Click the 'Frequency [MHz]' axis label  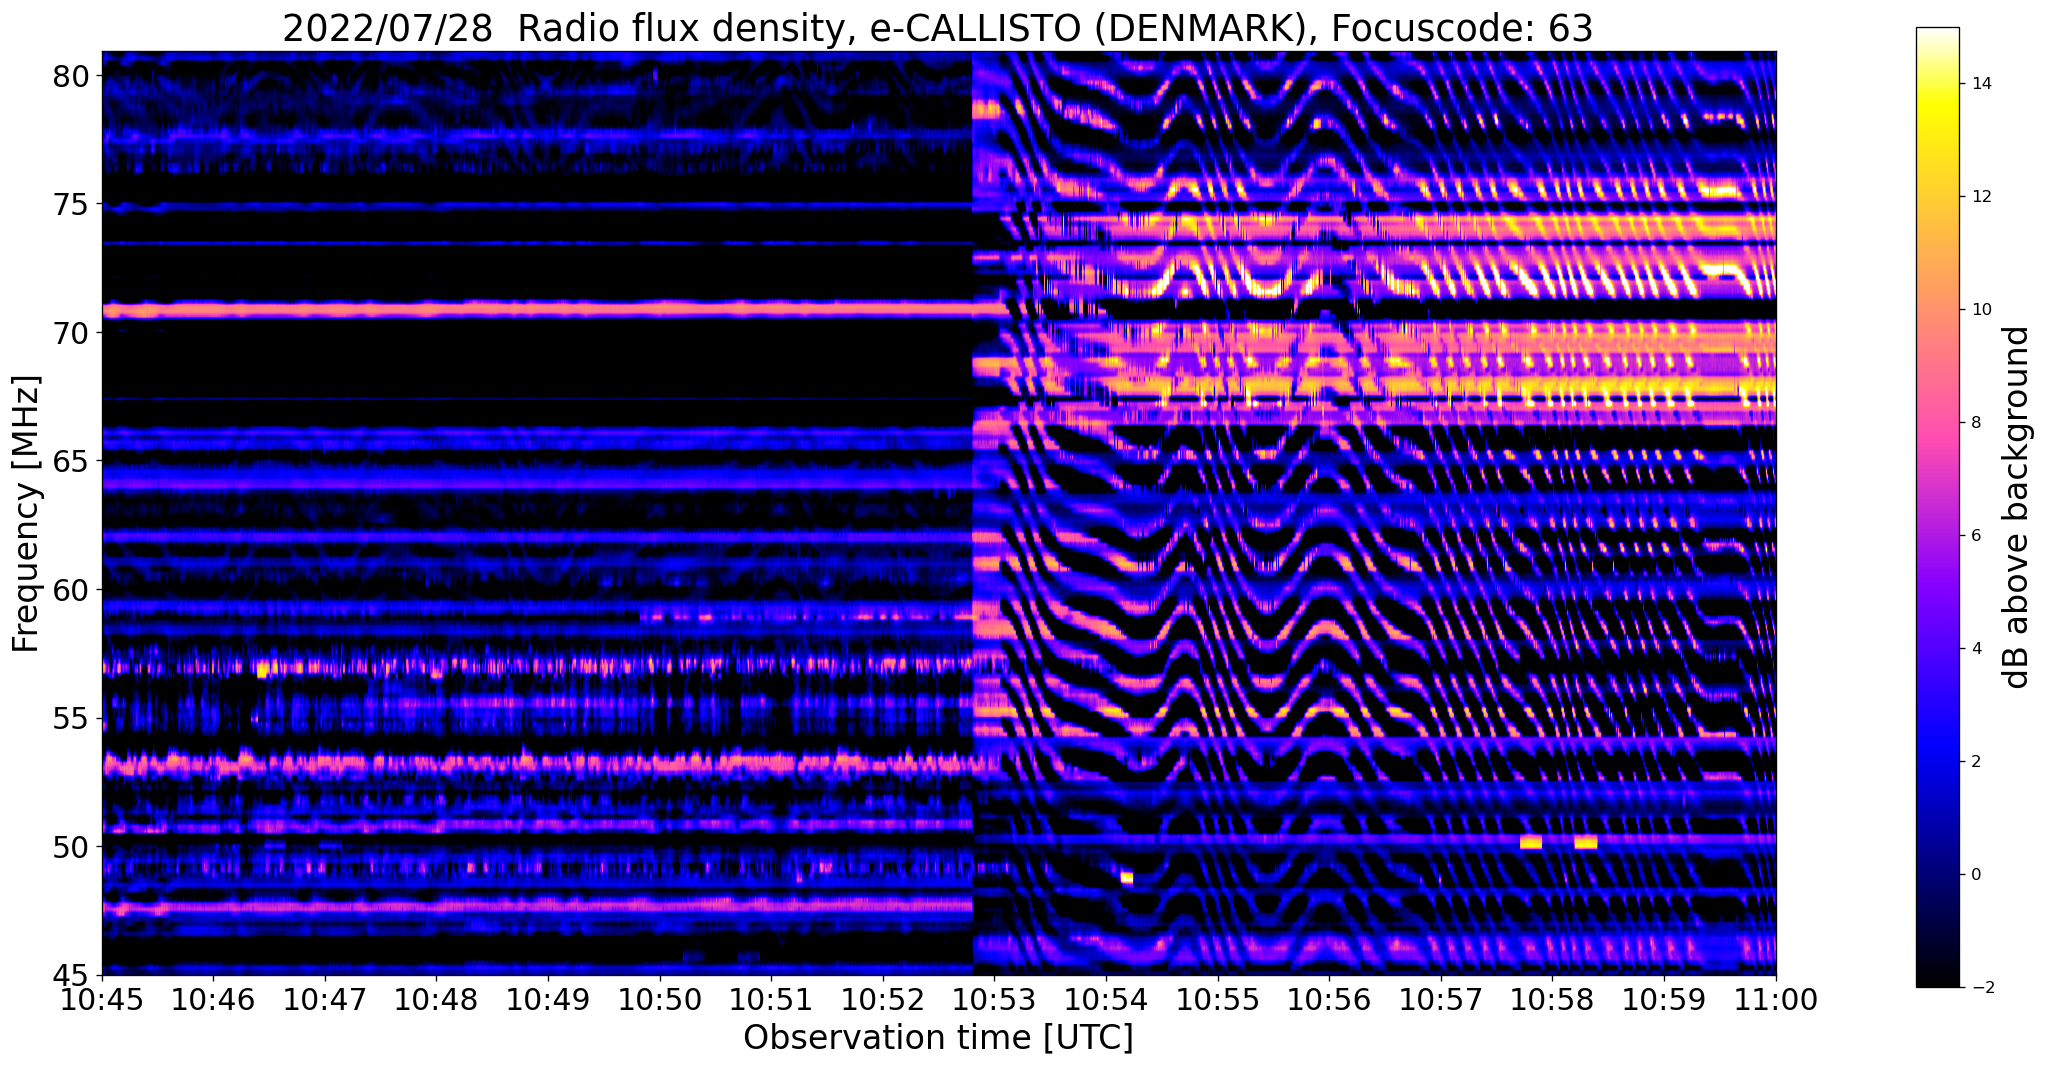click(x=27, y=514)
